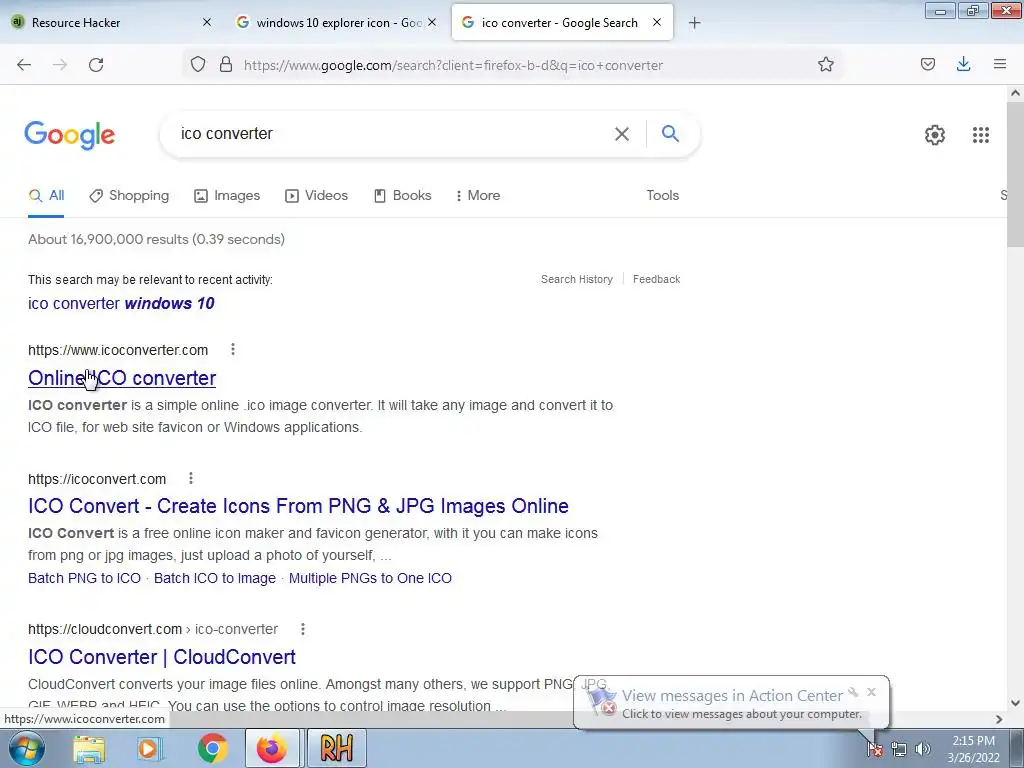Open a new browser tab
The image size is (1024, 768).
[694, 23]
